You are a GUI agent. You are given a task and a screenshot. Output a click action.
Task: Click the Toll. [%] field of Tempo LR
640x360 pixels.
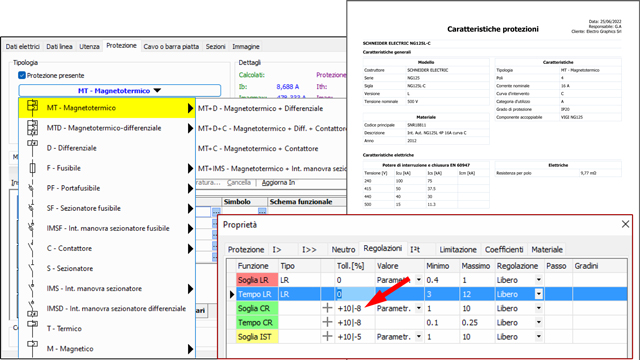pos(355,294)
